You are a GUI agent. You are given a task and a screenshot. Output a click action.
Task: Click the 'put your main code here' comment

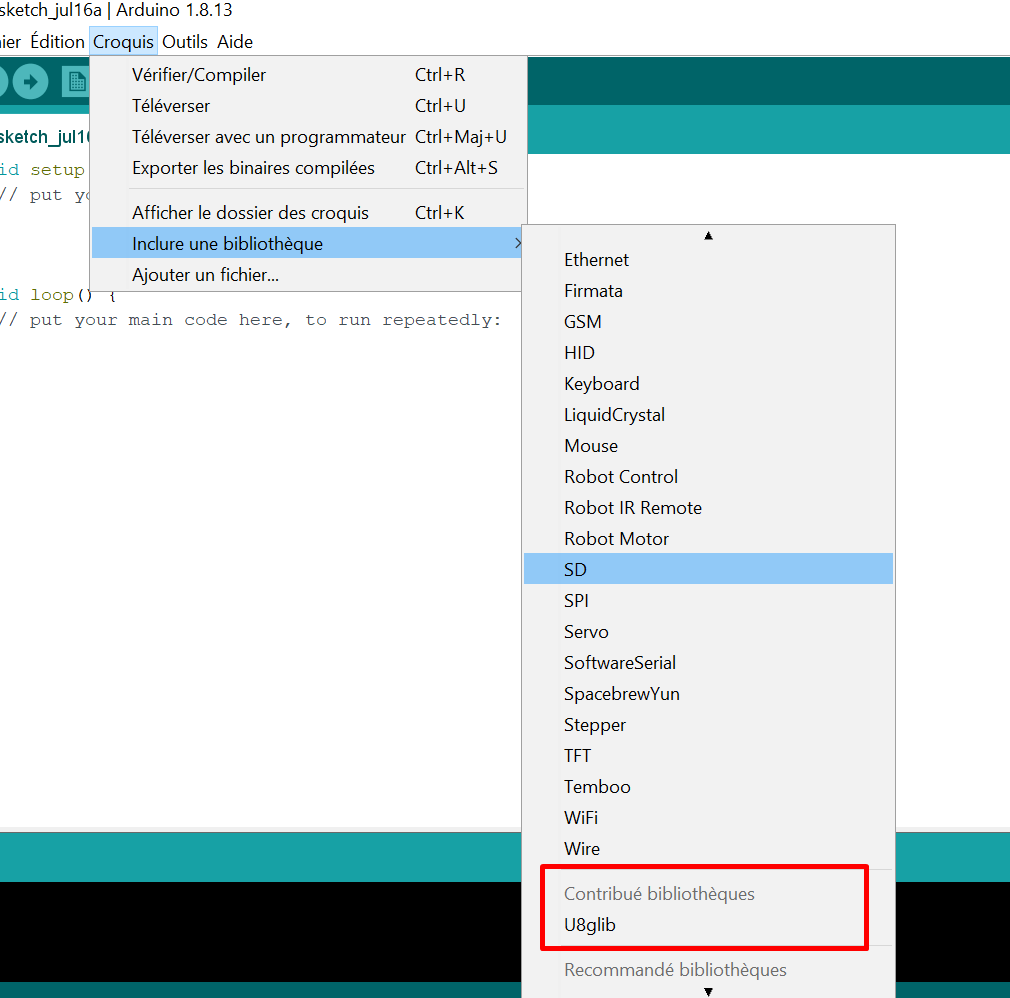tap(250, 320)
